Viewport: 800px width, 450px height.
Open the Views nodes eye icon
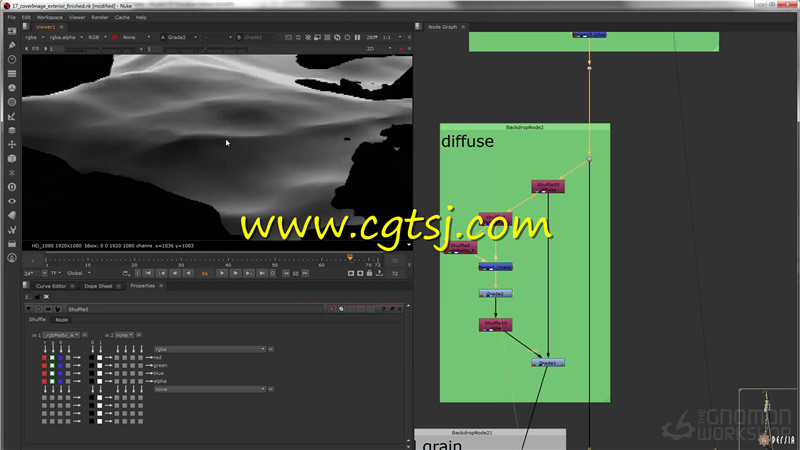tap(12, 201)
